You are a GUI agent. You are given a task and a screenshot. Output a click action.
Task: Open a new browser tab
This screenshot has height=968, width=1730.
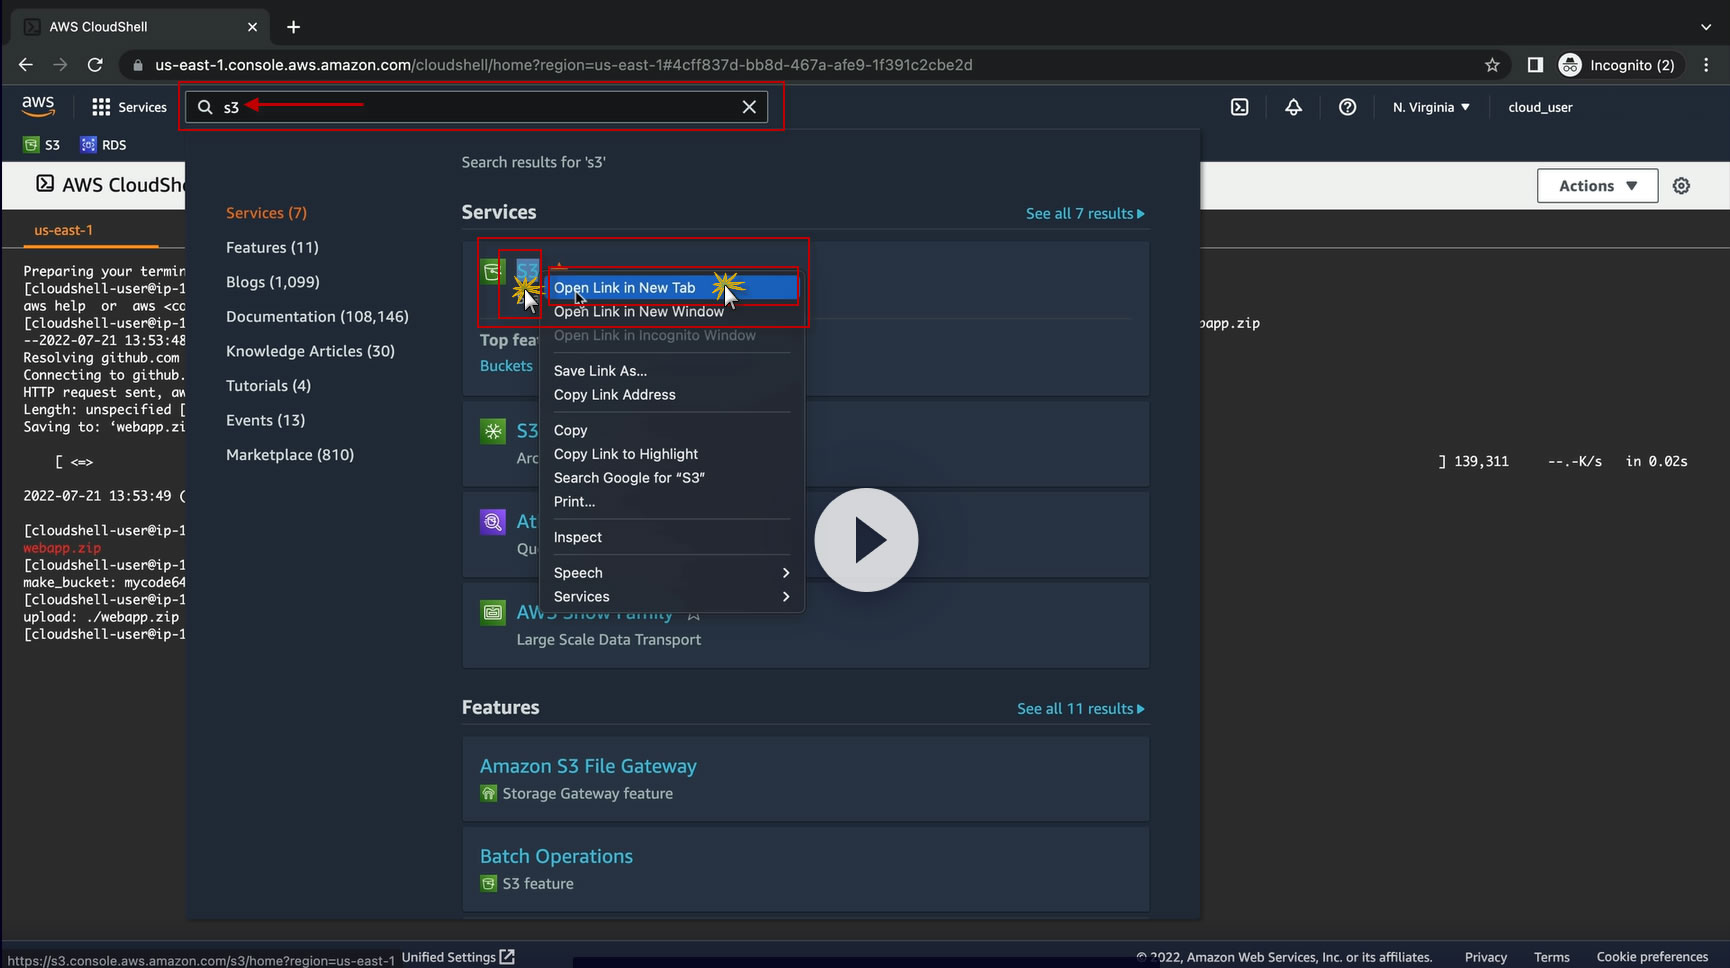click(293, 27)
